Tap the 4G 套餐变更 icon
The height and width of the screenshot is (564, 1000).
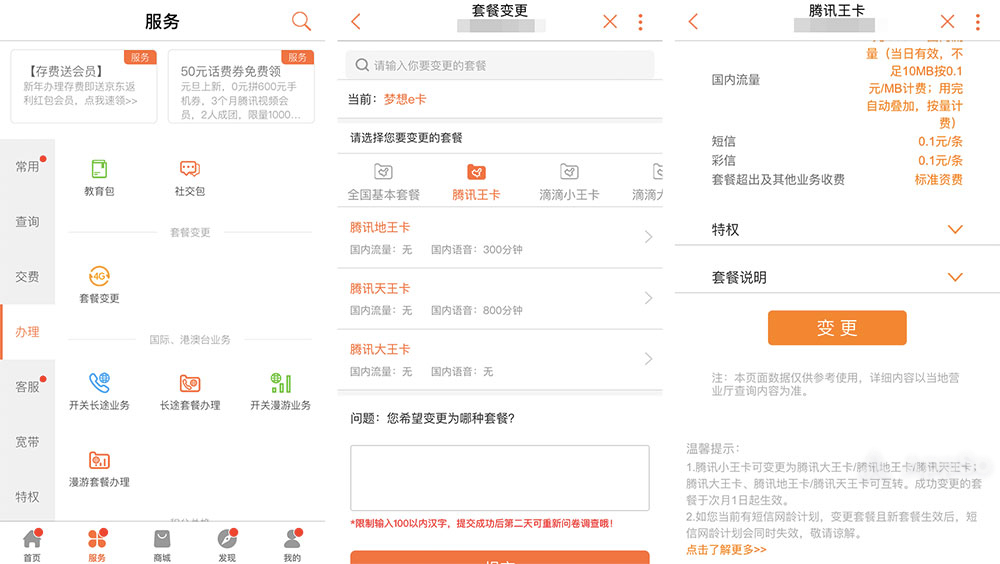[x=99, y=276]
